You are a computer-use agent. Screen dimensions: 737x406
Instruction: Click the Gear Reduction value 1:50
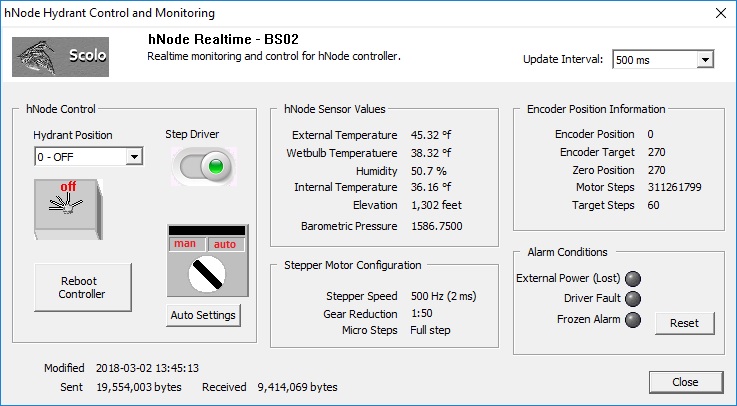(x=422, y=313)
